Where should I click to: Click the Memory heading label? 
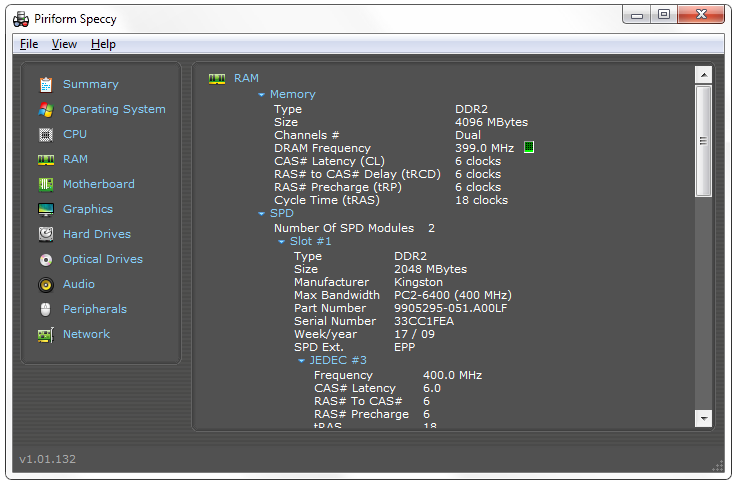293,94
